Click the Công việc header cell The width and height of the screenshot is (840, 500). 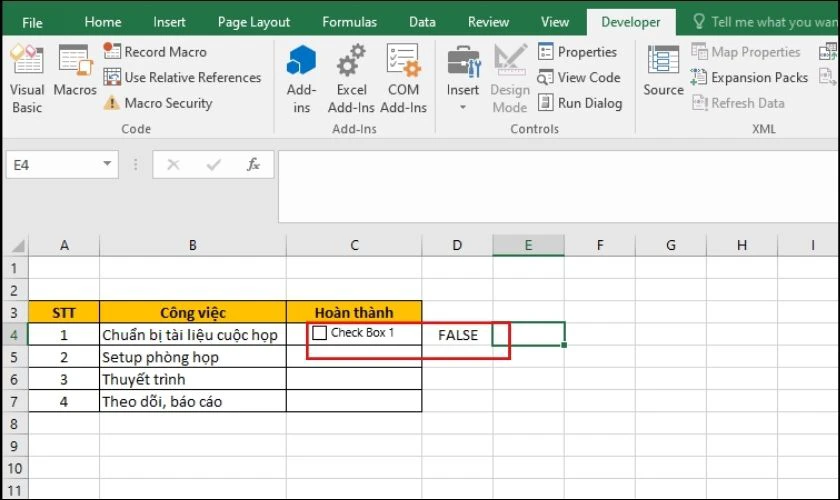193,312
